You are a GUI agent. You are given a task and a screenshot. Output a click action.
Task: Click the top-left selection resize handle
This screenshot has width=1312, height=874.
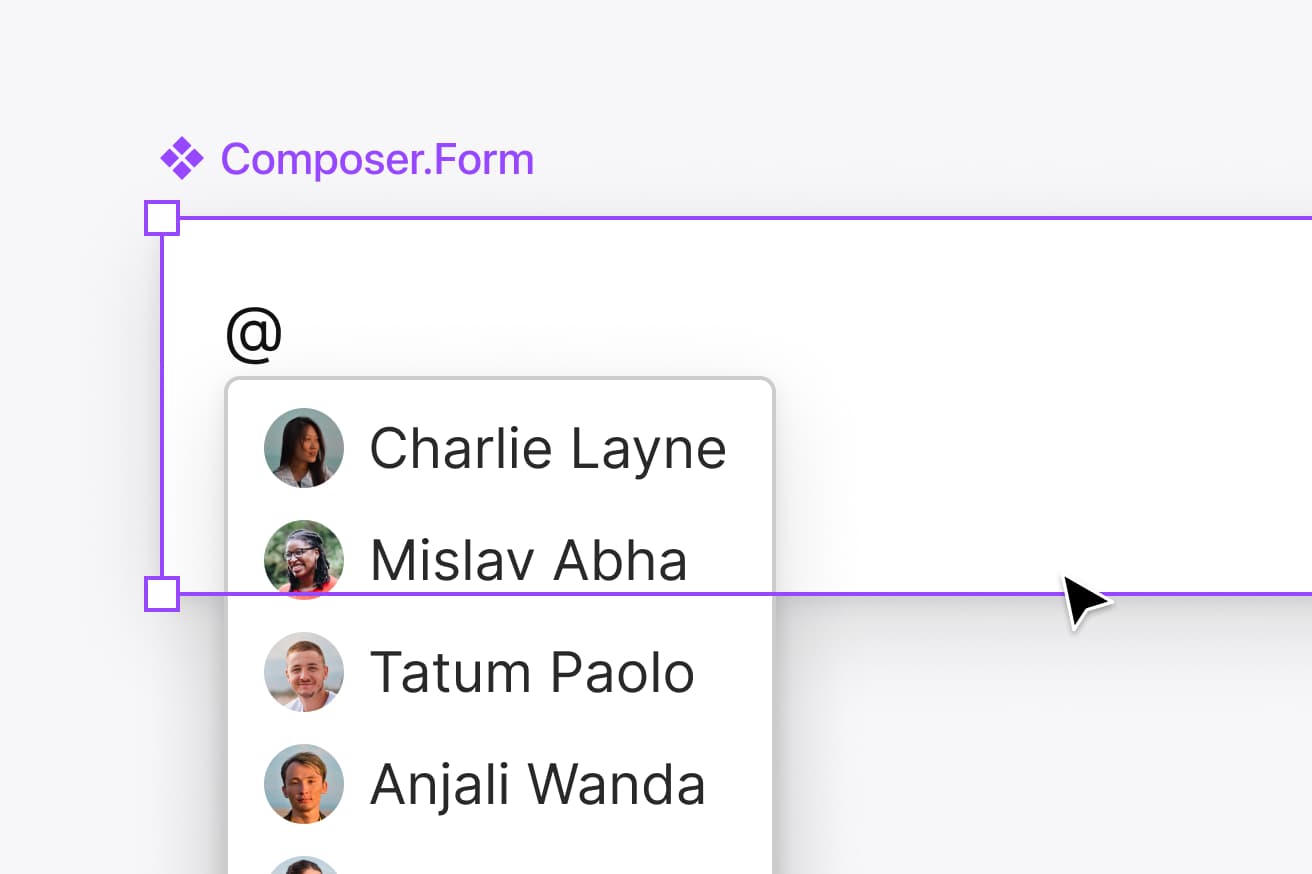[162, 218]
